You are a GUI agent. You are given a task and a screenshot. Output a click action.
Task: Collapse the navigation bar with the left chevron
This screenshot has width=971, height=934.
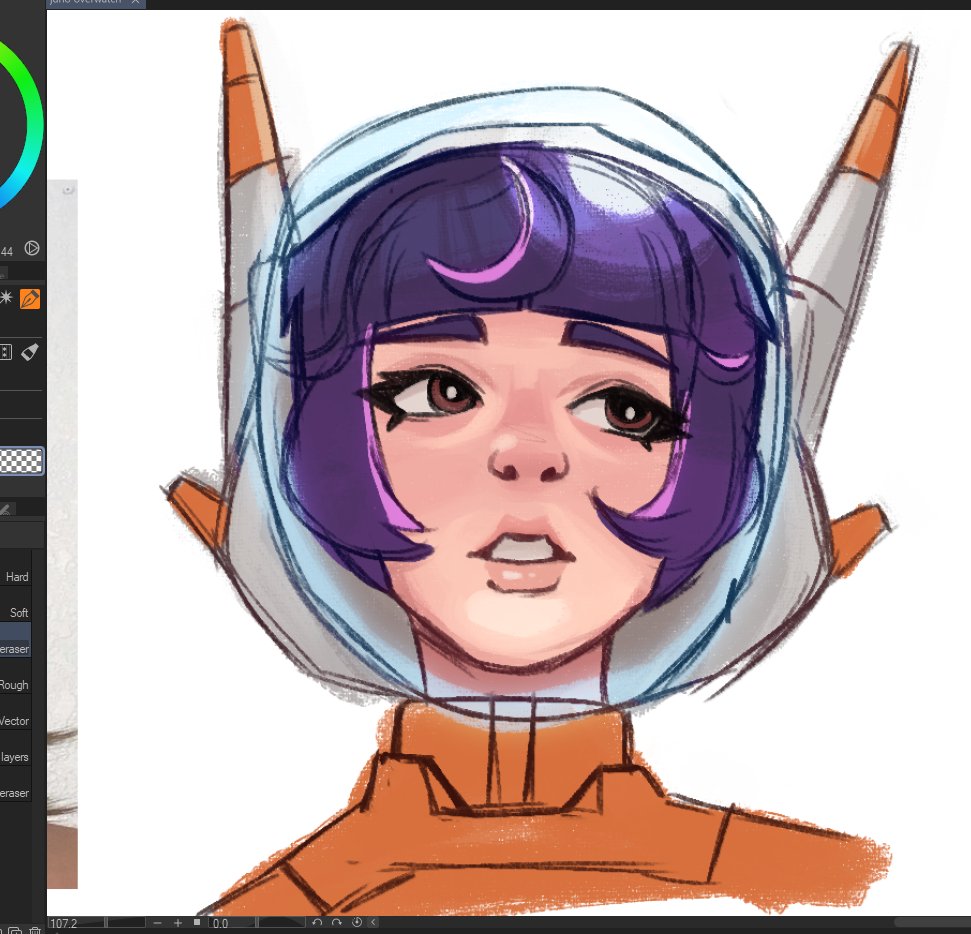click(x=373, y=923)
